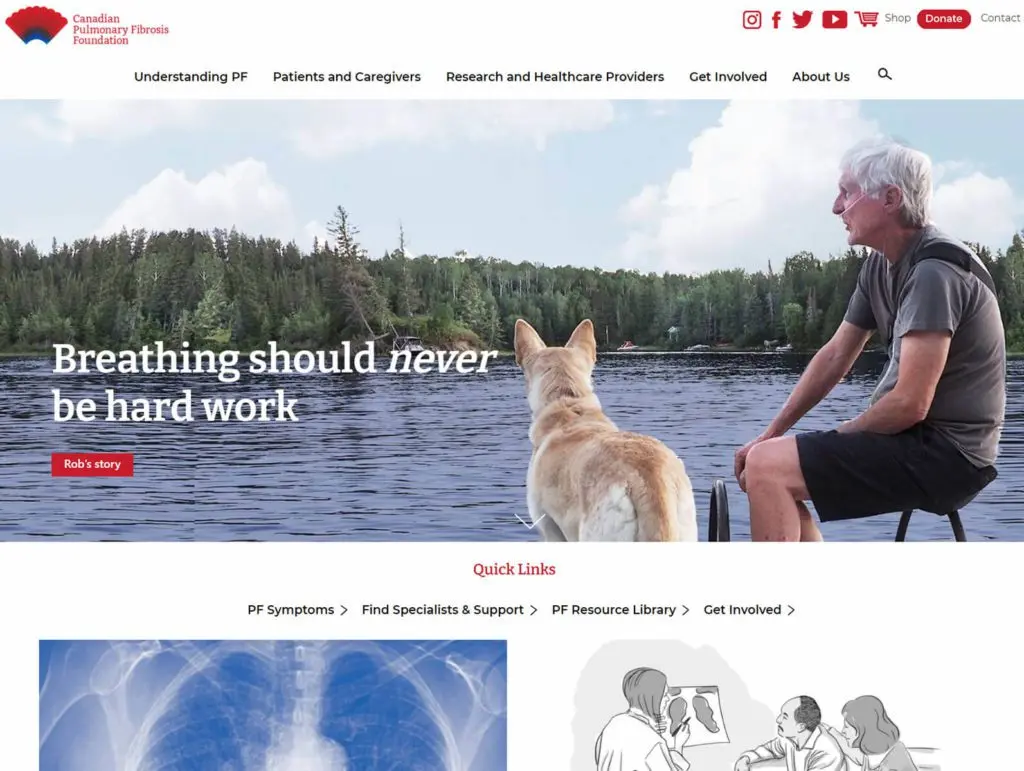Go to the Contact link
The height and width of the screenshot is (771, 1024).
click(1000, 18)
